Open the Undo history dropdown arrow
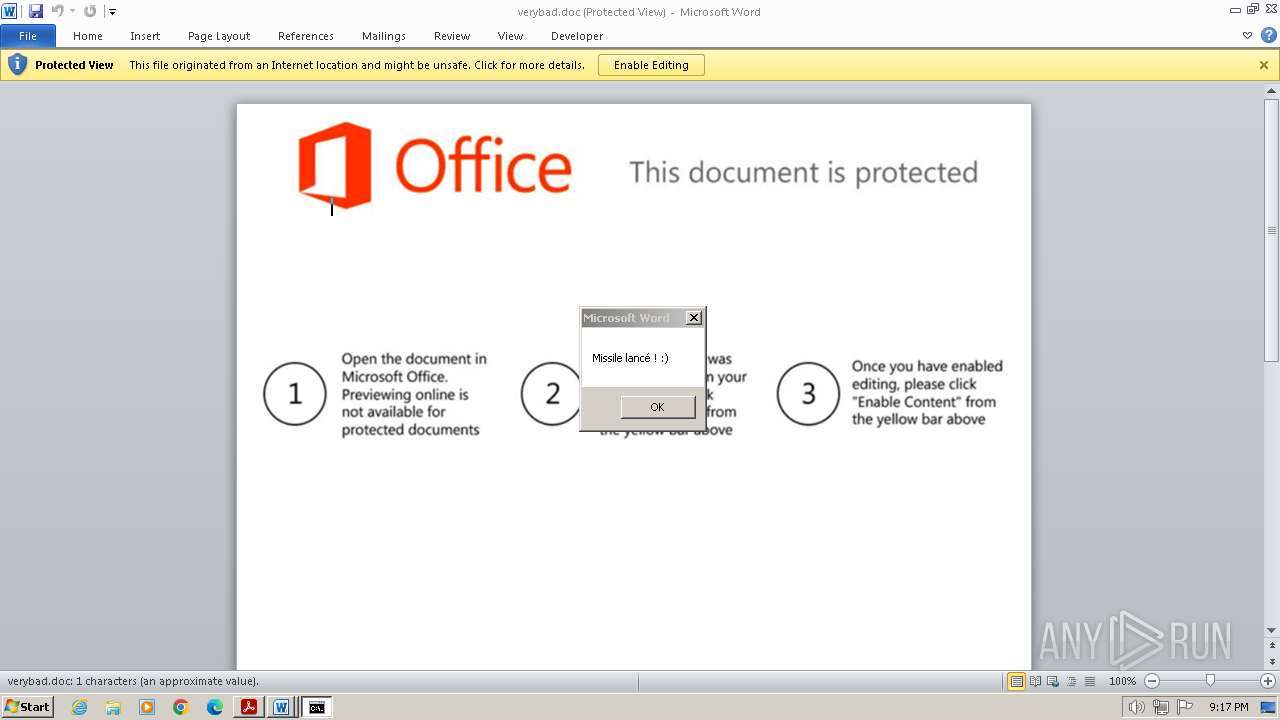Screen dimensions: 1280x720 (x=72, y=12)
